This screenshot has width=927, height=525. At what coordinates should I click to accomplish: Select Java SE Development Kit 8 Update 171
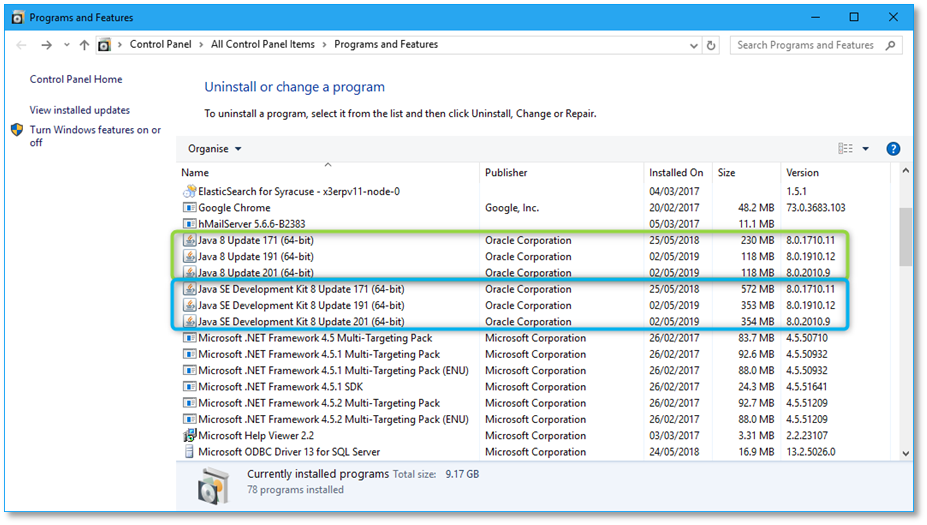click(301, 289)
